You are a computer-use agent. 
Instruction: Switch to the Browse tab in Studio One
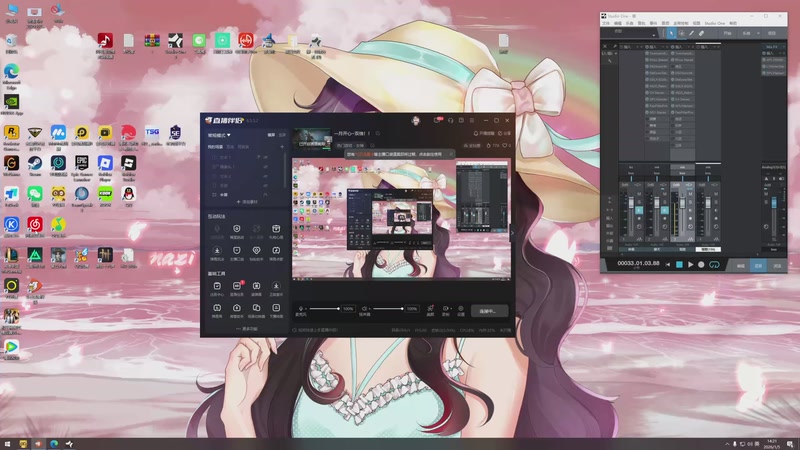(x=777, y=265)
